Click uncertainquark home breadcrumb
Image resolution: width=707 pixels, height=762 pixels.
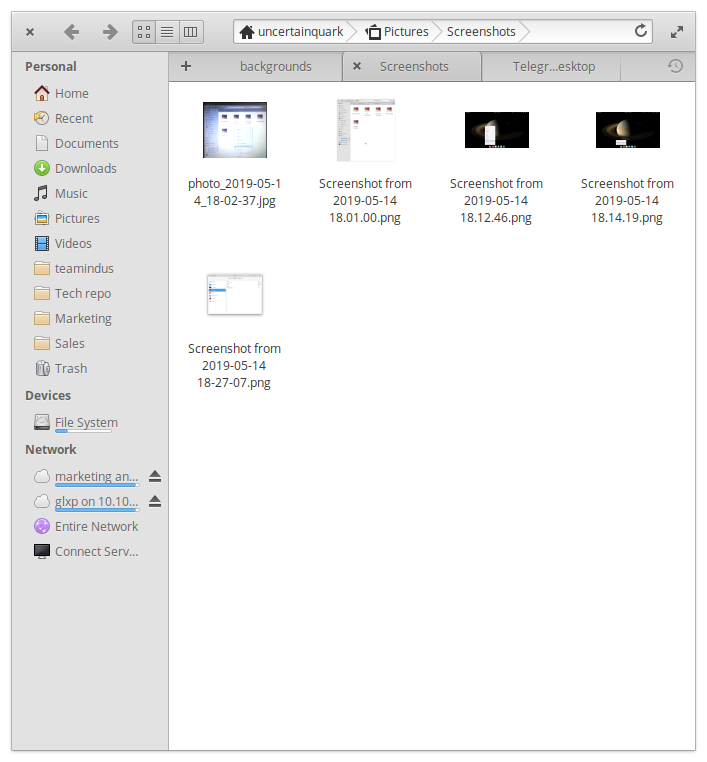(x=292, y=32)
